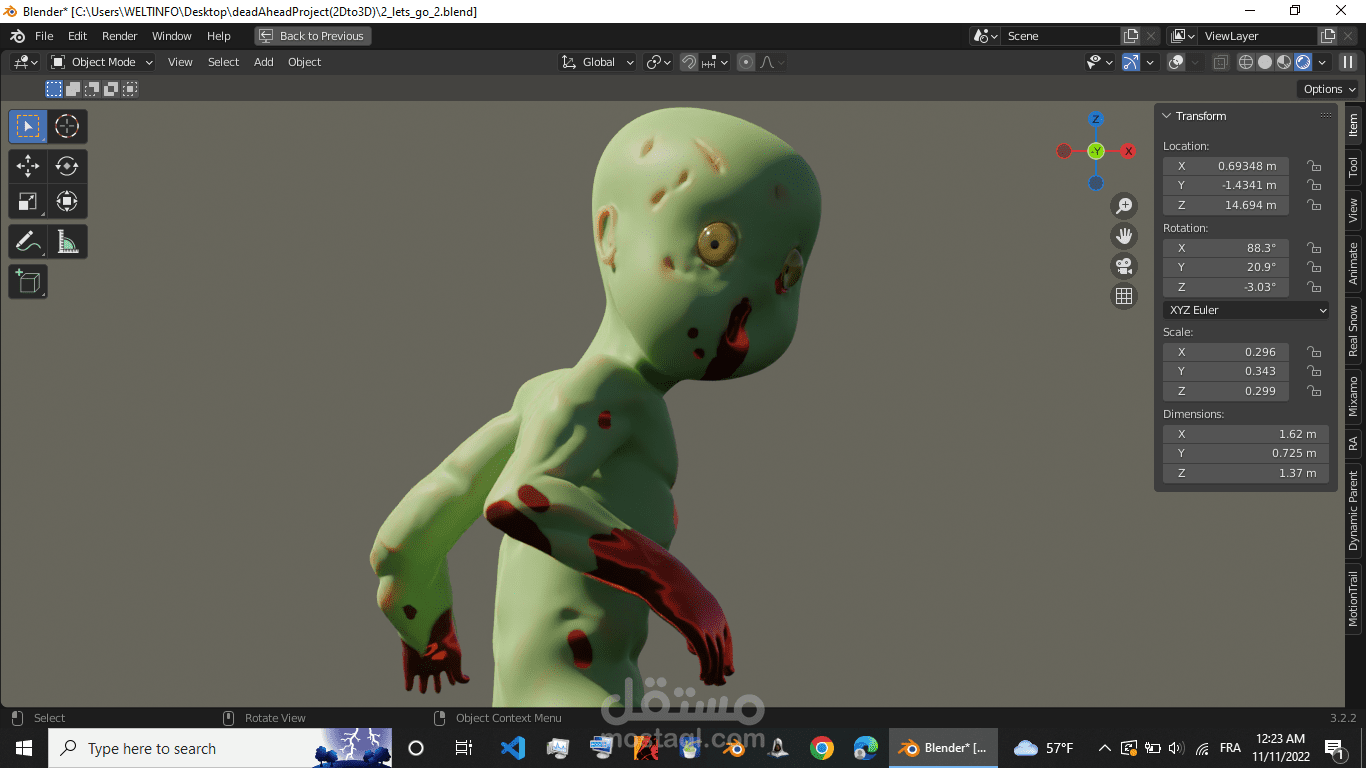The image size is (1366, 768).
Task: Open the File menu
Action: tap(44, 36)
